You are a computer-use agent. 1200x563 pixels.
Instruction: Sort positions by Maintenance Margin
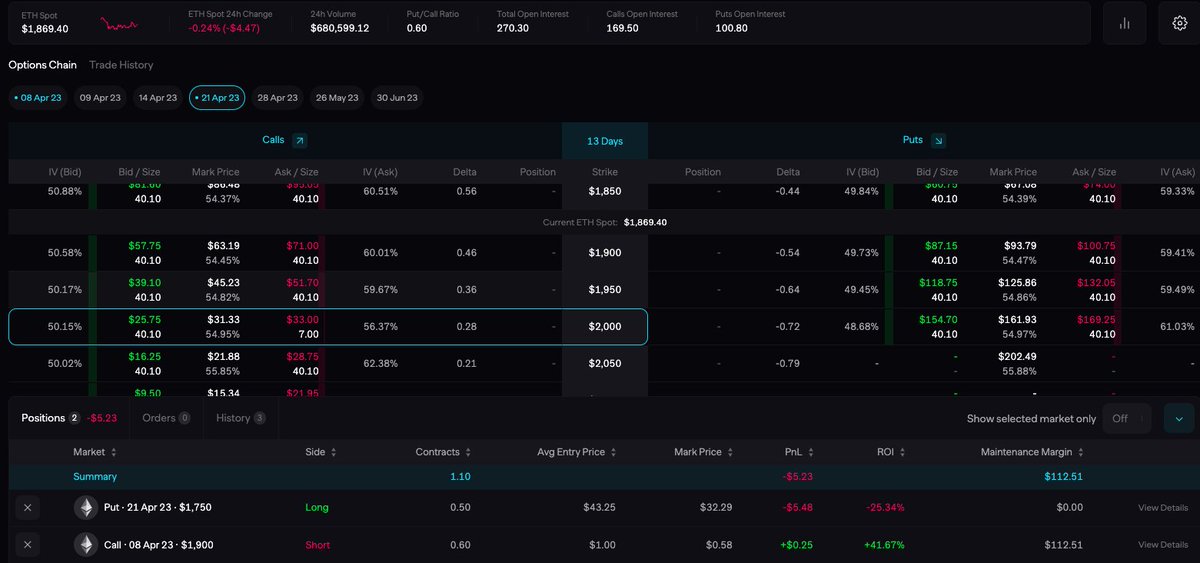pyautogui.click(x=1033, y=452)
